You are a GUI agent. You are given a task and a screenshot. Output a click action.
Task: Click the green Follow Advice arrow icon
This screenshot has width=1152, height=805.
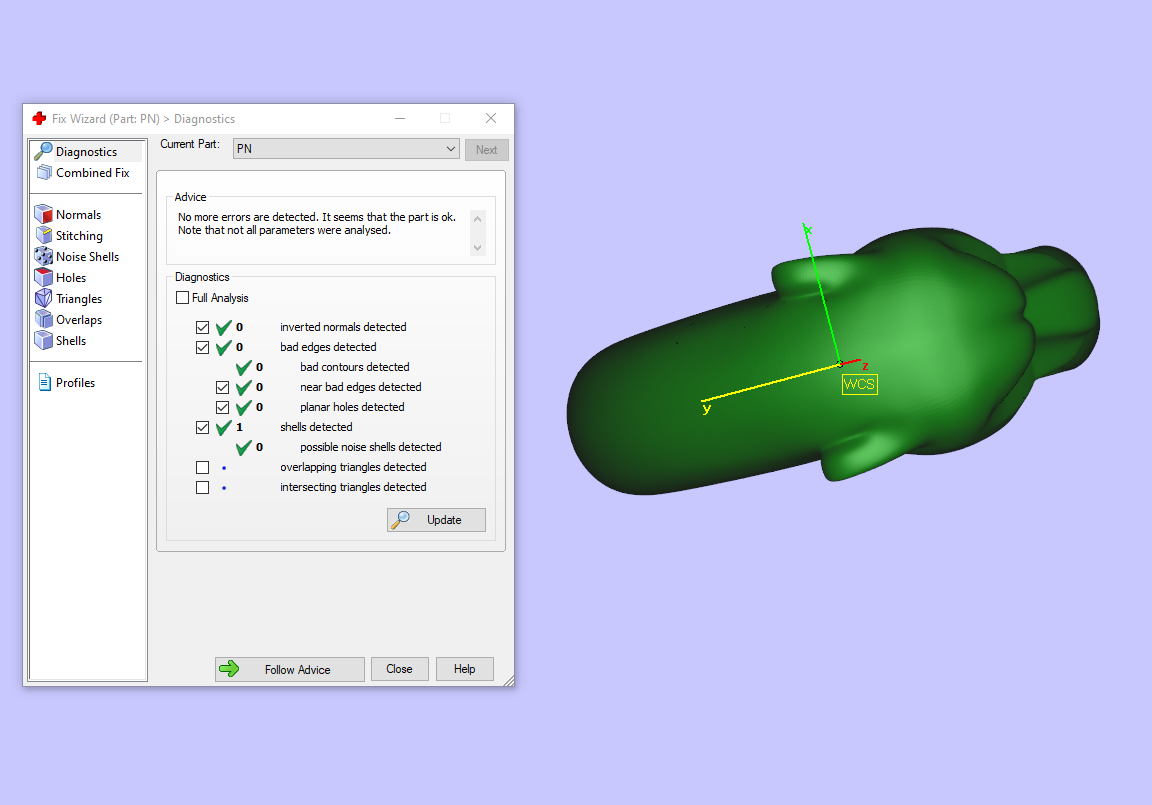tap(229, 668)
